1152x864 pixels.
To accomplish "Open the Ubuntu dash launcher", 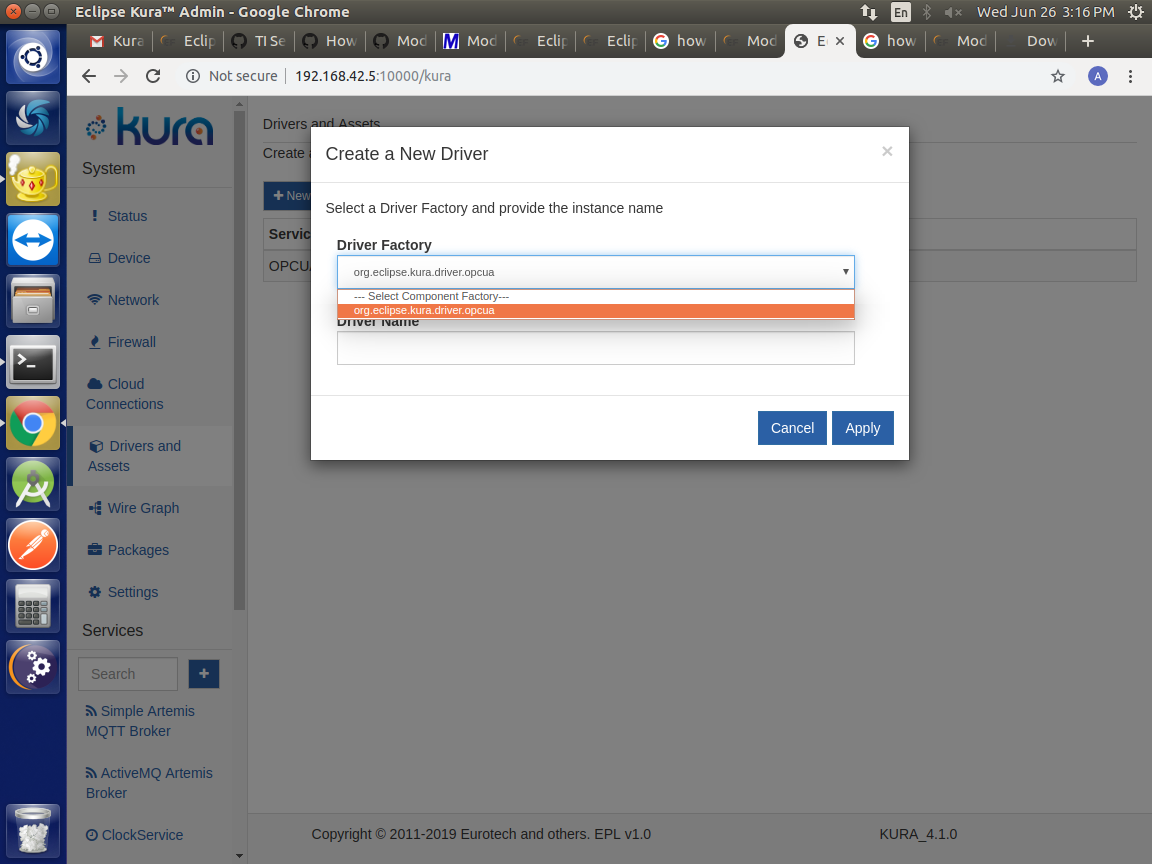I will pyautogui.click(x=33, y=57).
